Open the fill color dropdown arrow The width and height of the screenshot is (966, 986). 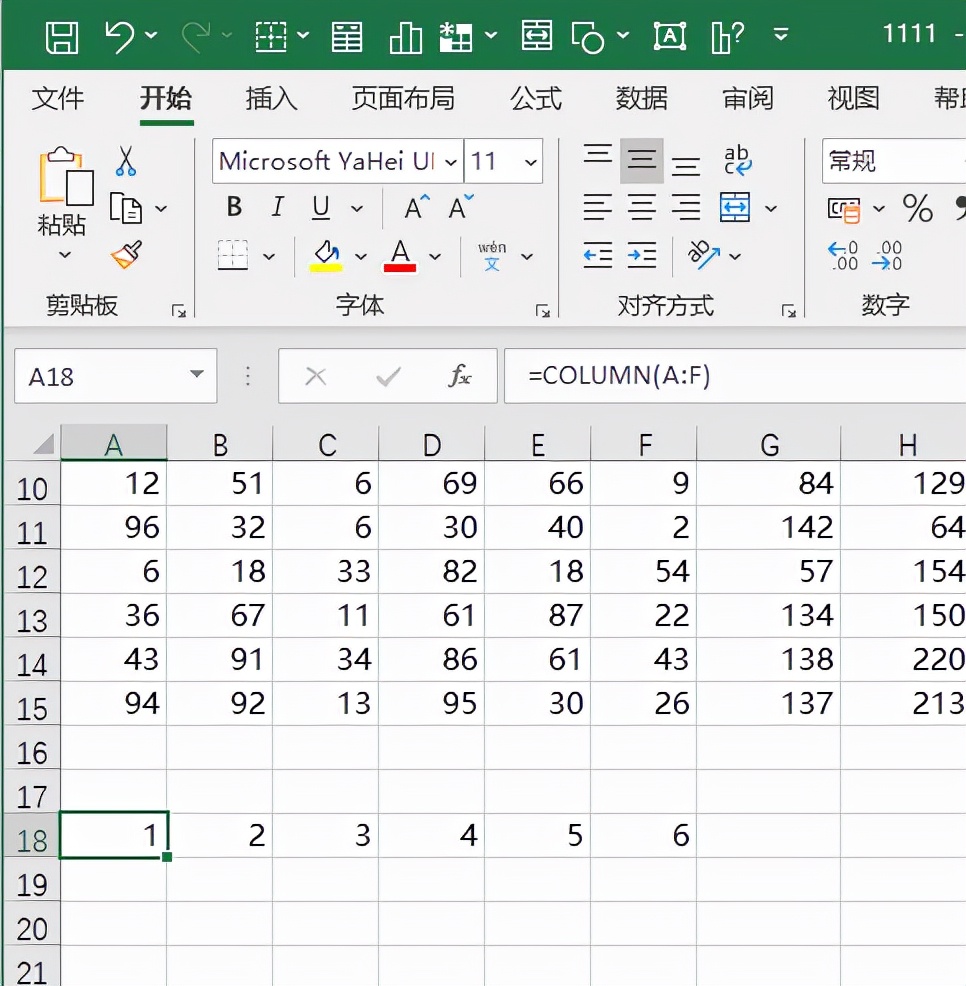pyautogui.click(x=360, y=257)
